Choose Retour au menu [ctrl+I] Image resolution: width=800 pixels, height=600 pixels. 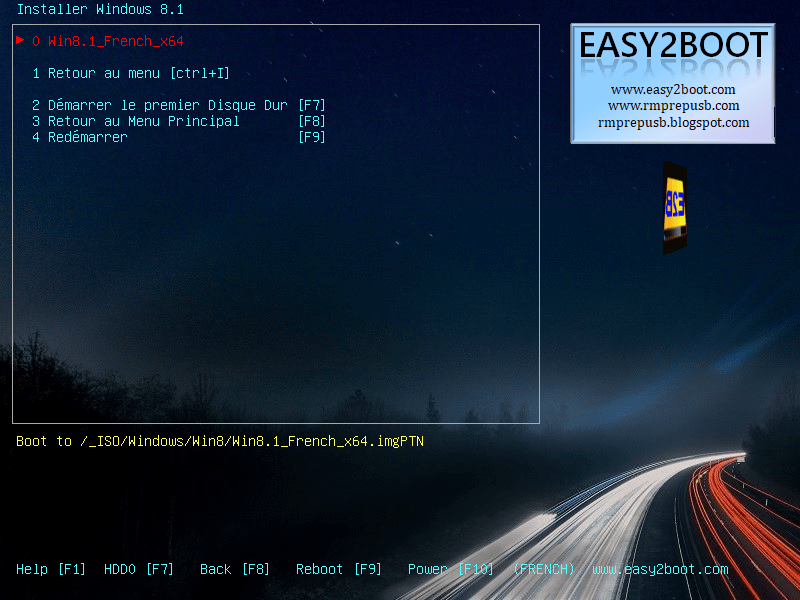point(131,73)
